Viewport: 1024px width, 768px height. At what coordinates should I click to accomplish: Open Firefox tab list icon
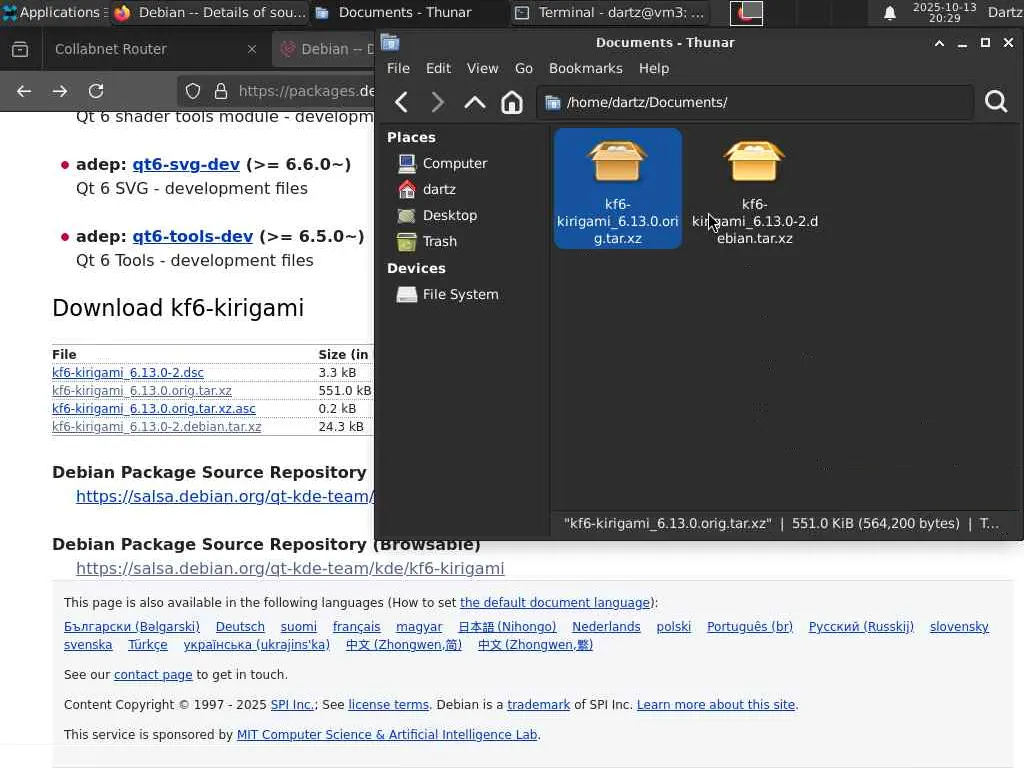coord(20,49)
